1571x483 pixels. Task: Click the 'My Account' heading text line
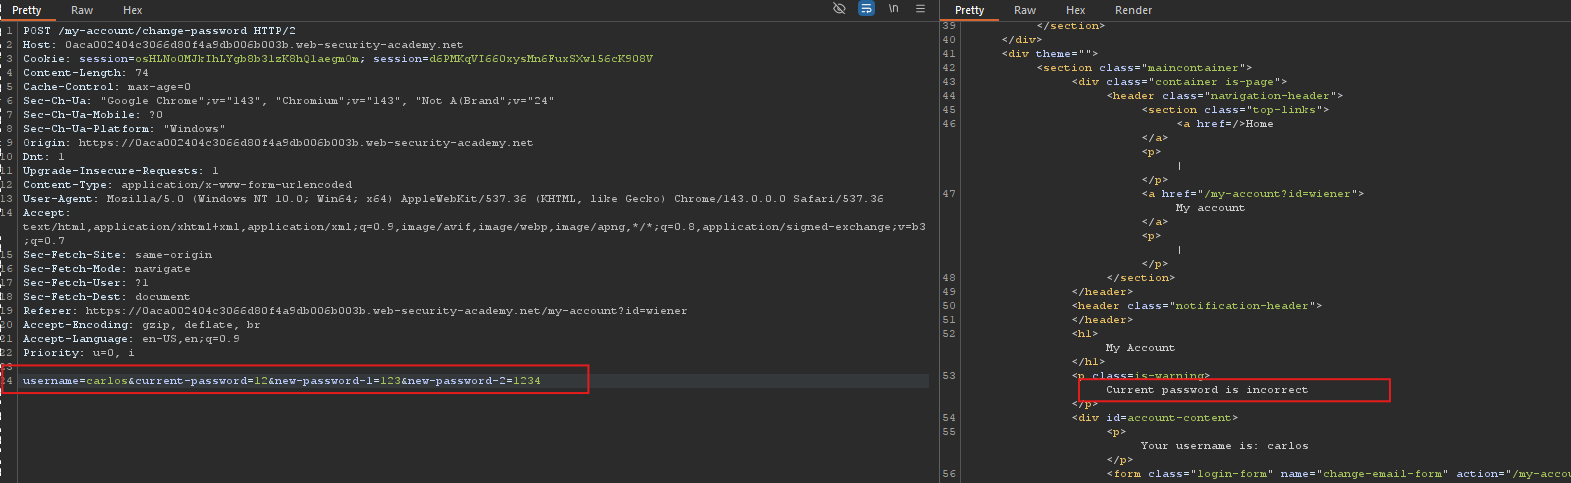pos(1140,348)
